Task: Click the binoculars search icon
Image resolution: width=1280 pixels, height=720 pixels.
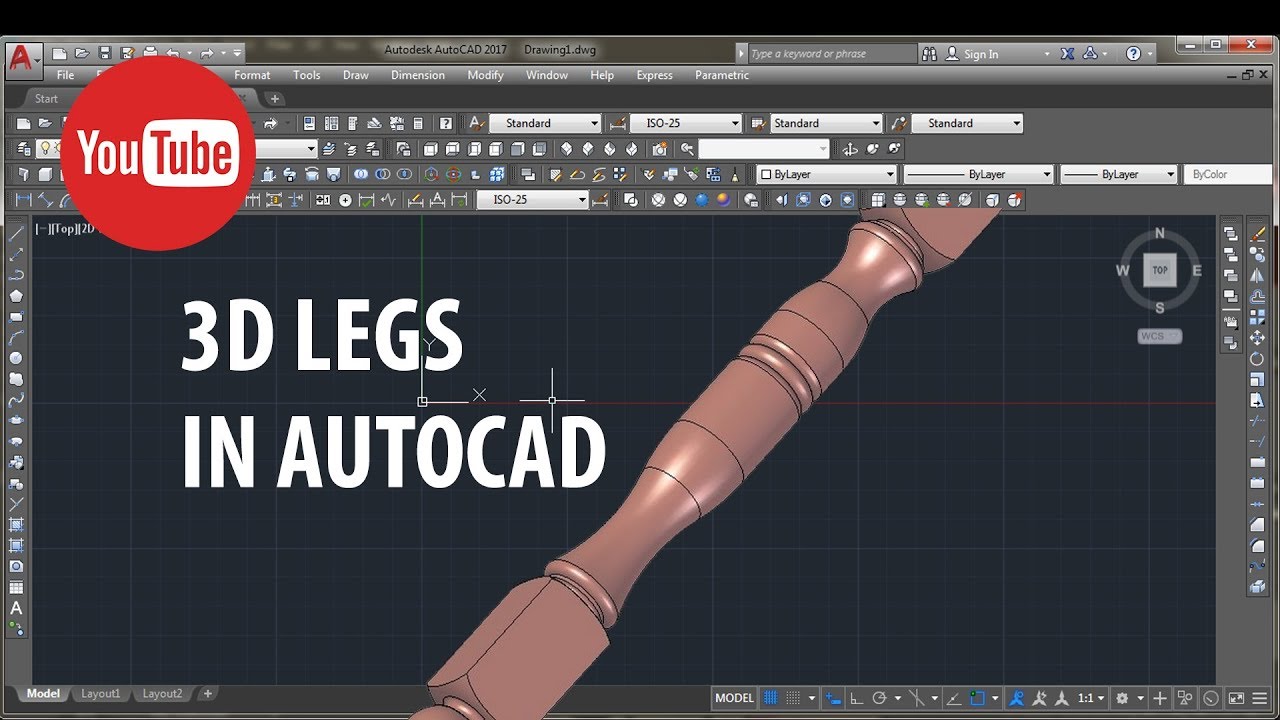Action: click(x=929, y=54)
